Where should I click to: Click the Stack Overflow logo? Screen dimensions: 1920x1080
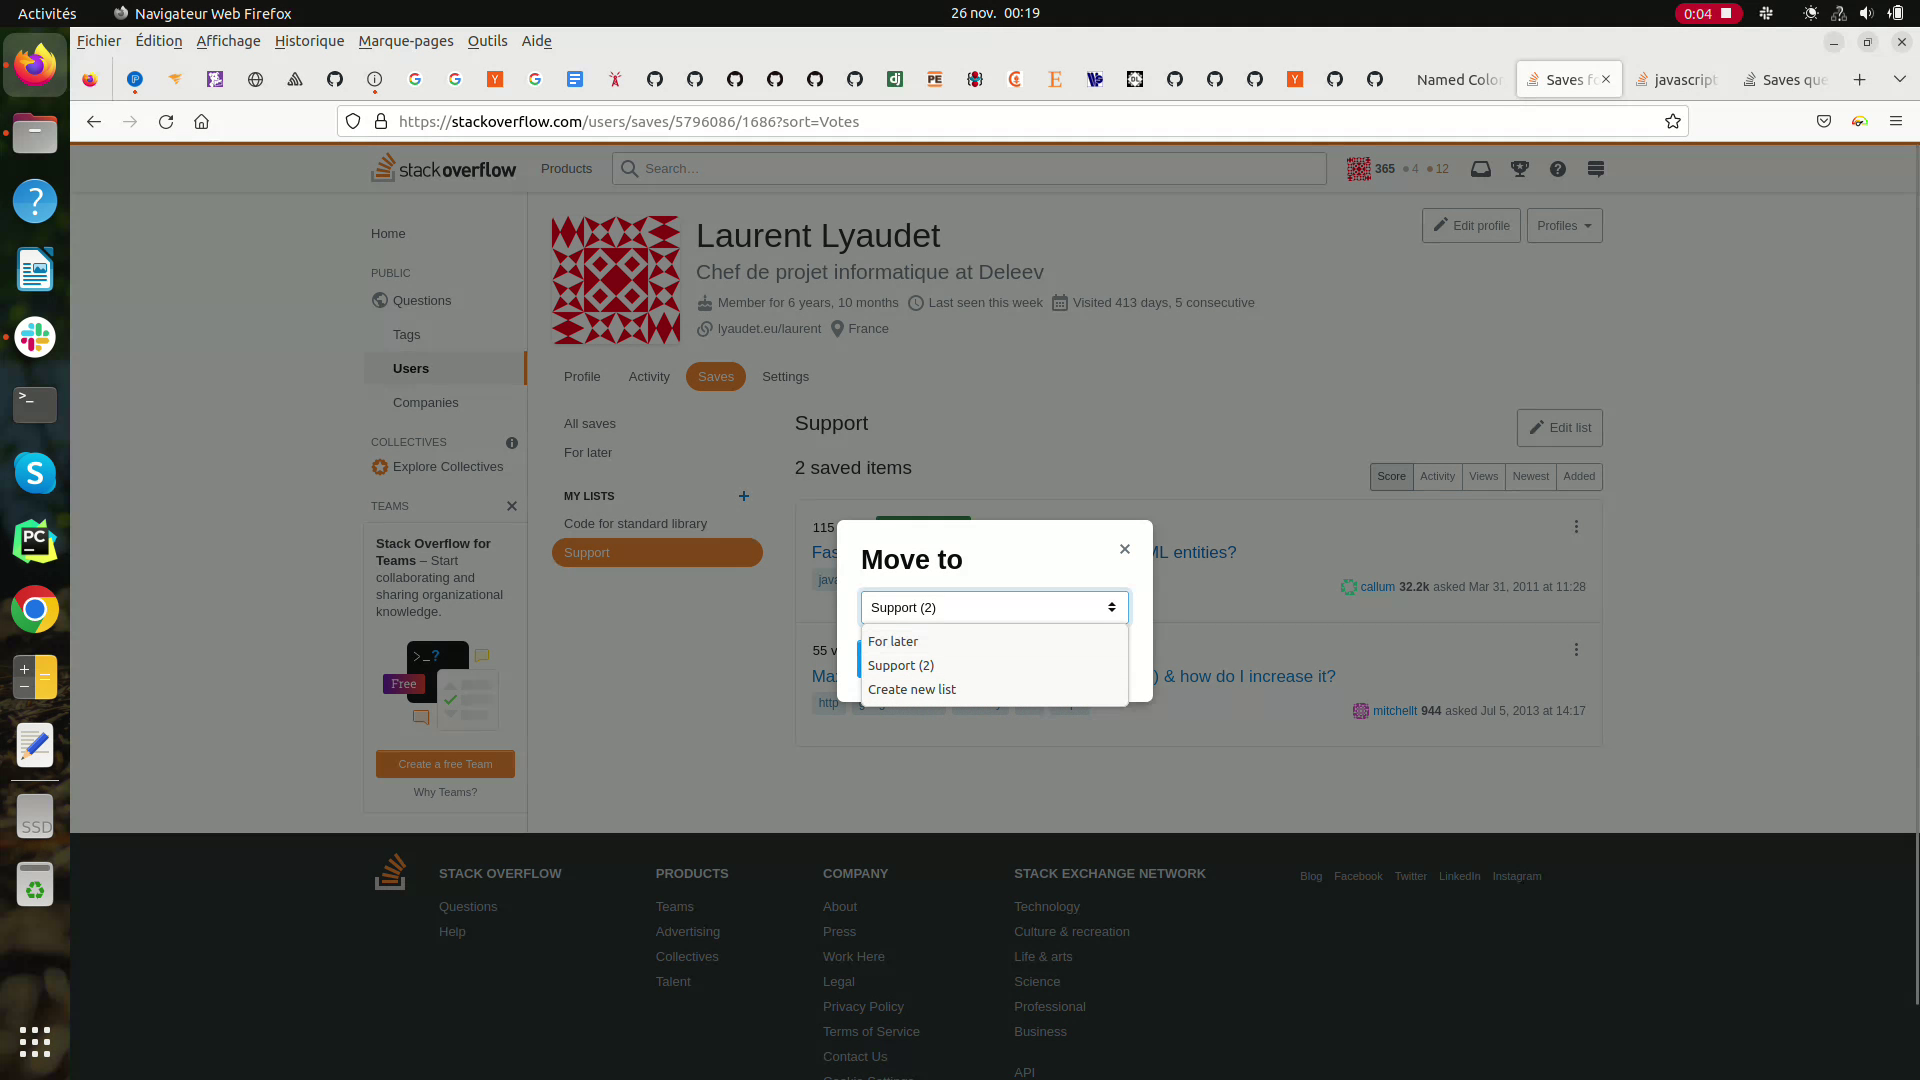coord(444,168)
